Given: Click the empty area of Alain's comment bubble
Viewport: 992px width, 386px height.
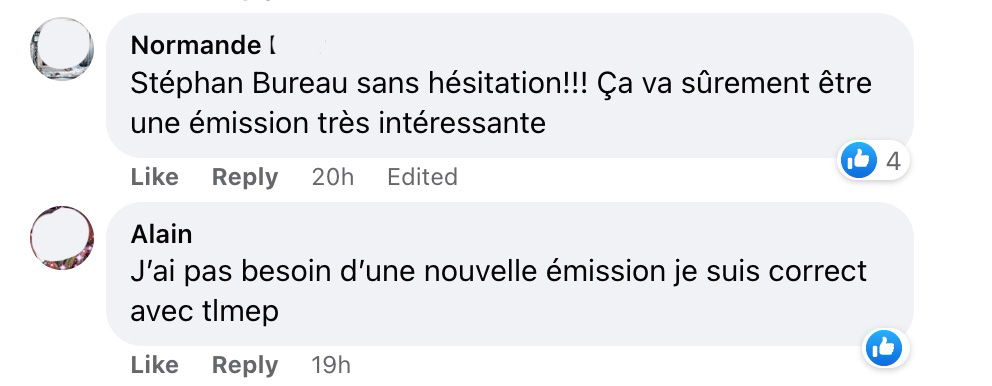Looking at the screenshot, I should pyautogui.click(x=569, y=311).
